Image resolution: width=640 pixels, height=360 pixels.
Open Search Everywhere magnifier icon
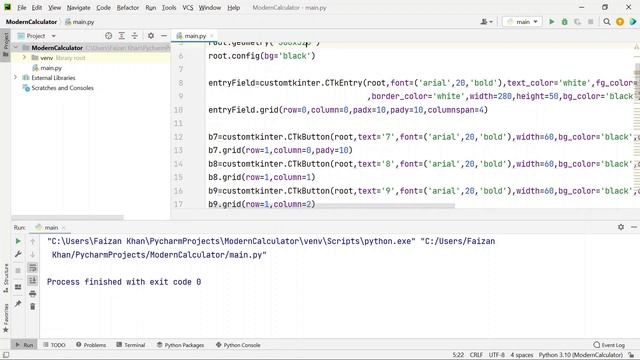tap(607, 22)
